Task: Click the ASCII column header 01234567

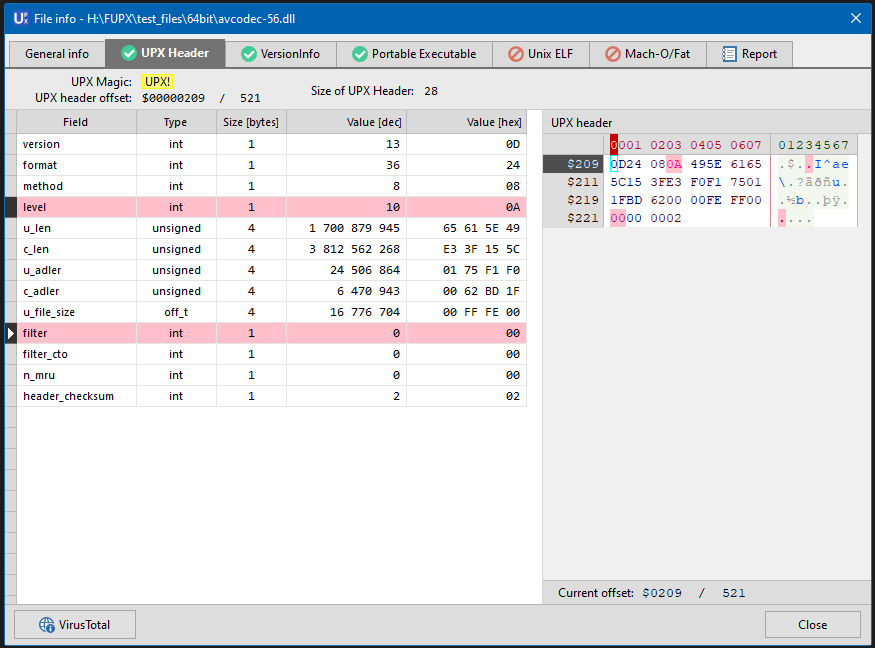Action: (x=814, y=145)
